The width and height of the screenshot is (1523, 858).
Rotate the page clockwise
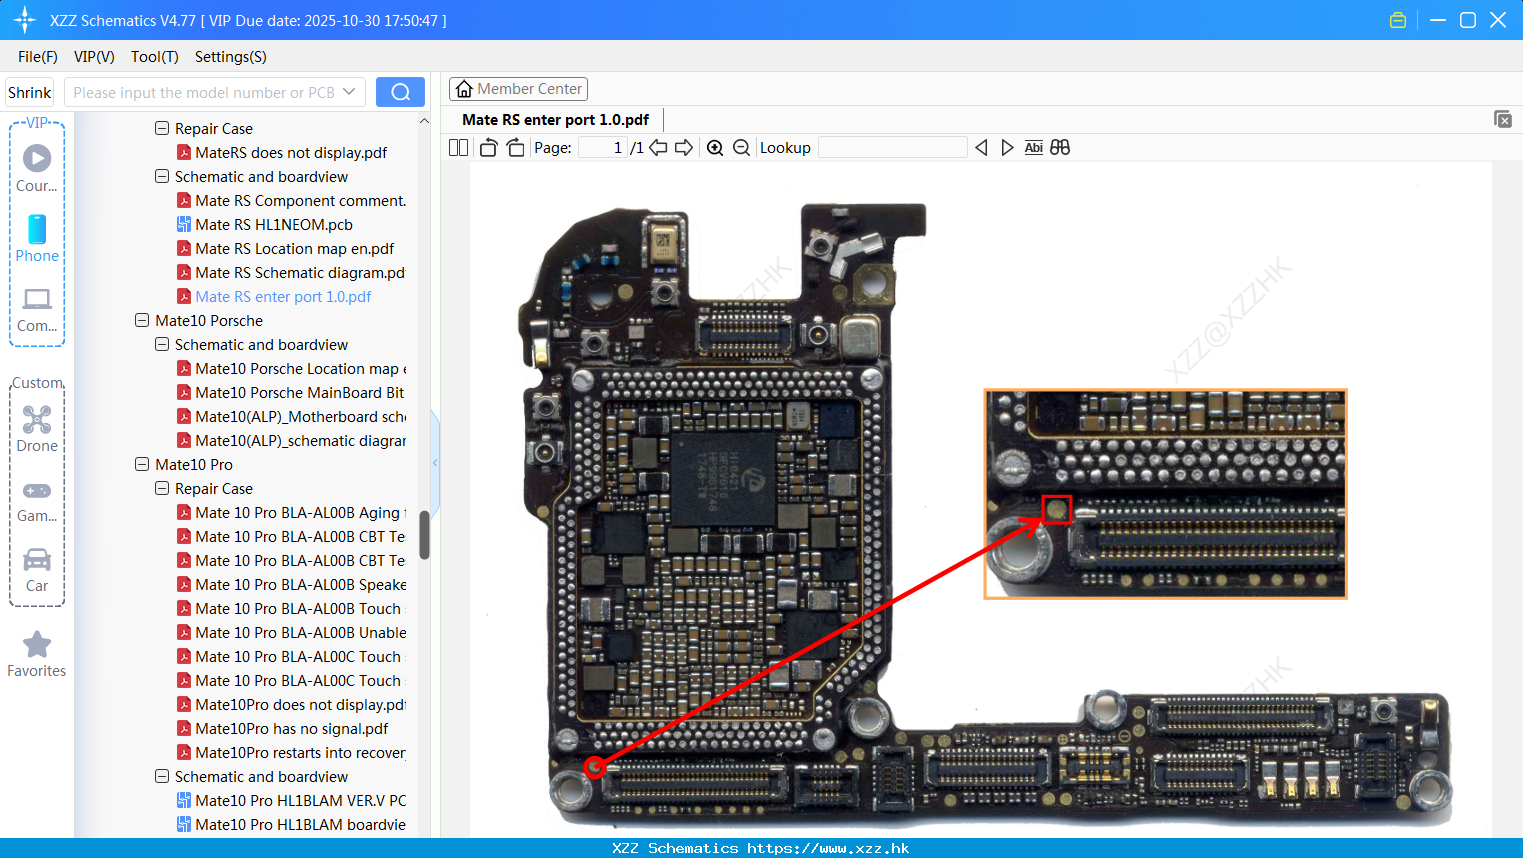pyautogui.click(x=515, y=148)
